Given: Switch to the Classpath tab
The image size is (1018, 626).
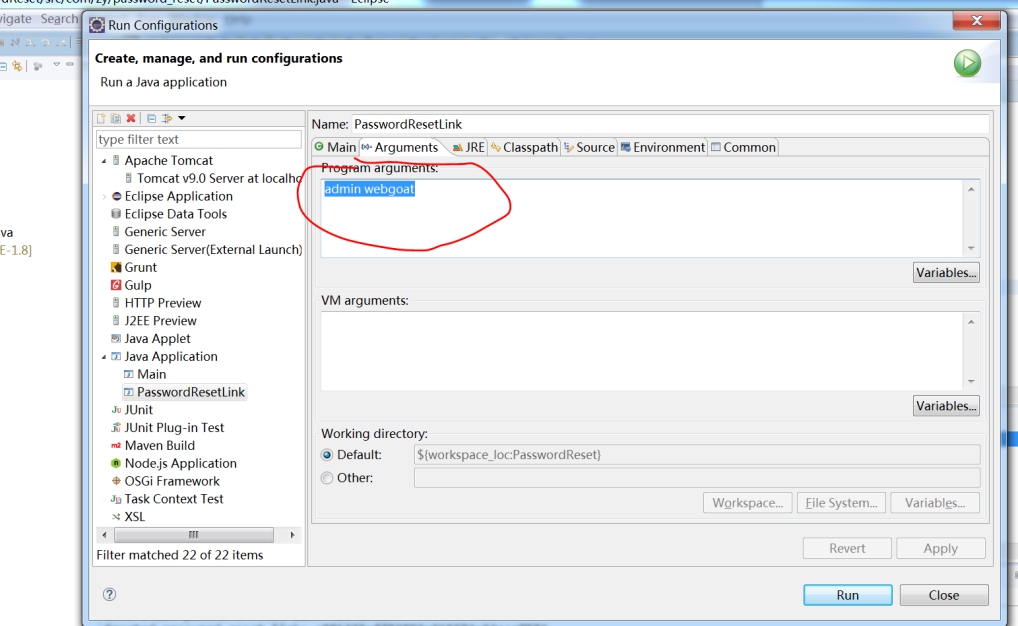Looking at the screenshot, I should coord(524,147).
